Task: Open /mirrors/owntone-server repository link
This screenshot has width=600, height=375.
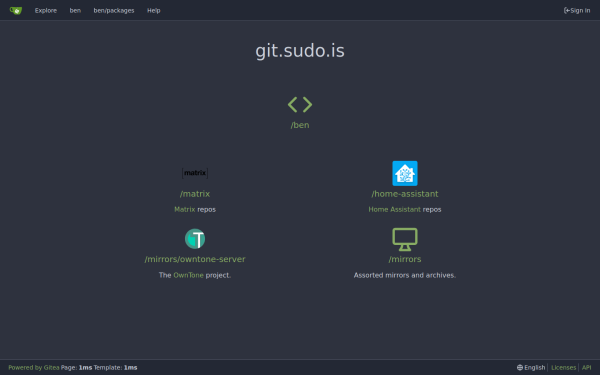Action: point(195,259)
